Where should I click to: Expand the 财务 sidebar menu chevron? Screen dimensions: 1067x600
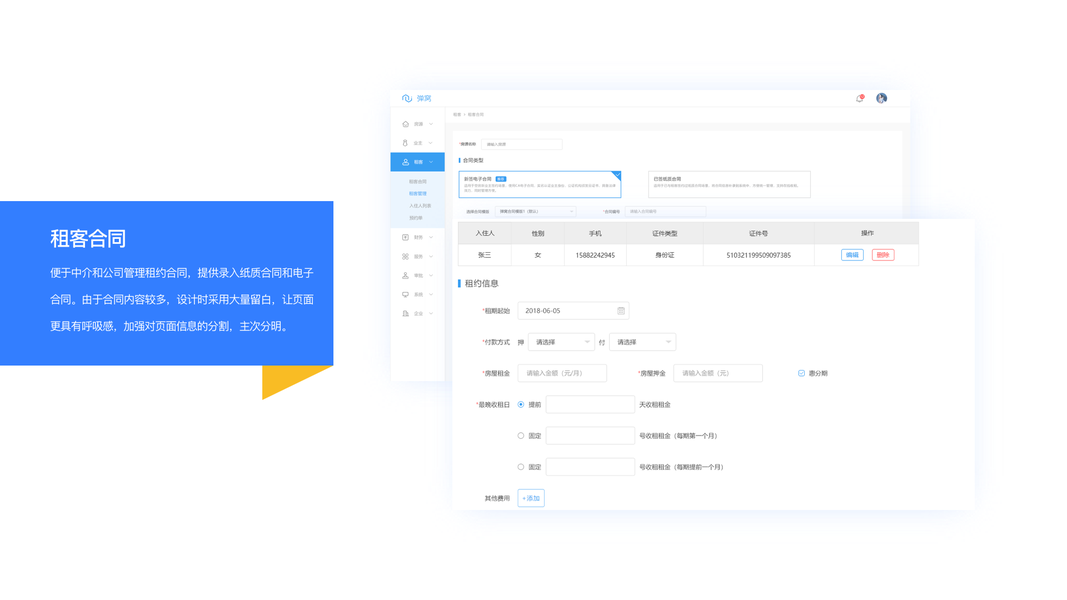431,237
